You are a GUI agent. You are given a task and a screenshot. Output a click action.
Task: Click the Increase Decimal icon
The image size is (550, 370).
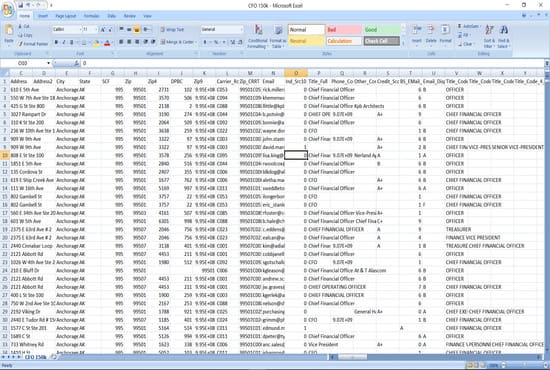coord(233,42)
